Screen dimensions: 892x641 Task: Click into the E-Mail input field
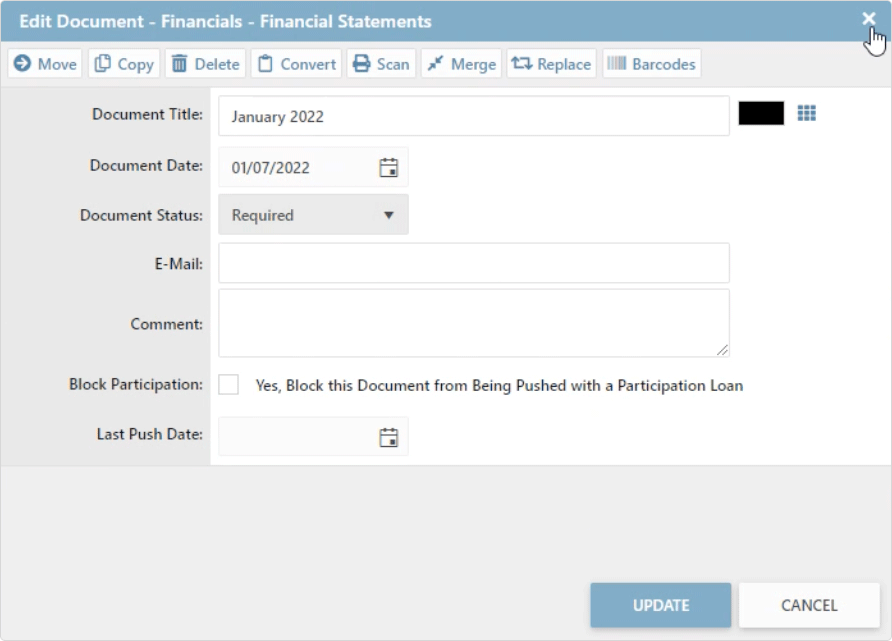(473, 263)
